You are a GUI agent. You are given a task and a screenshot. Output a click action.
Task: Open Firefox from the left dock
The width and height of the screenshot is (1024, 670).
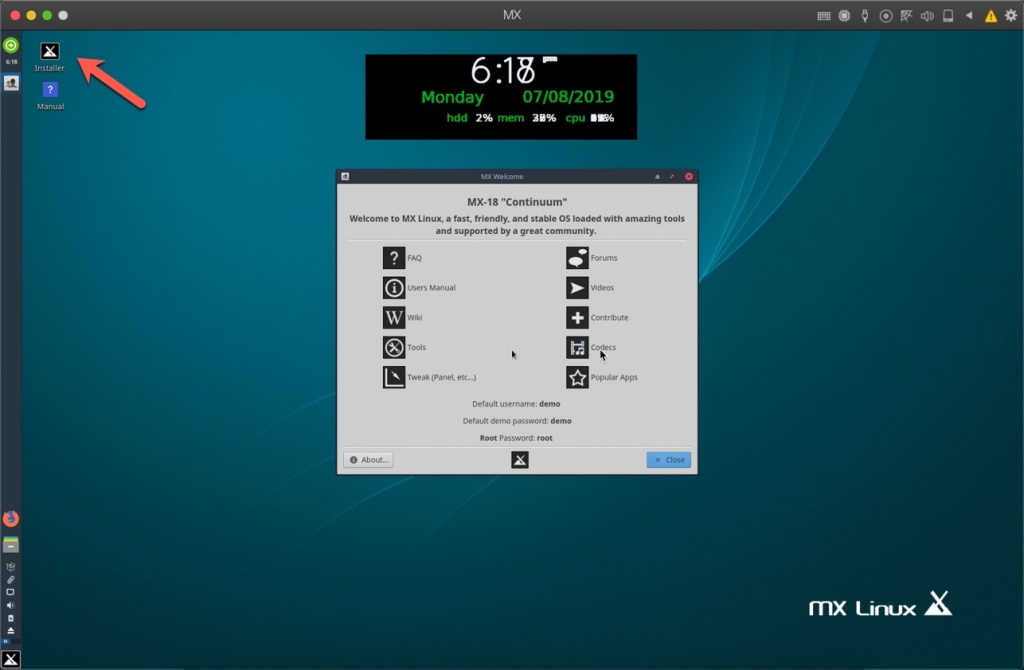coord(10,518)
